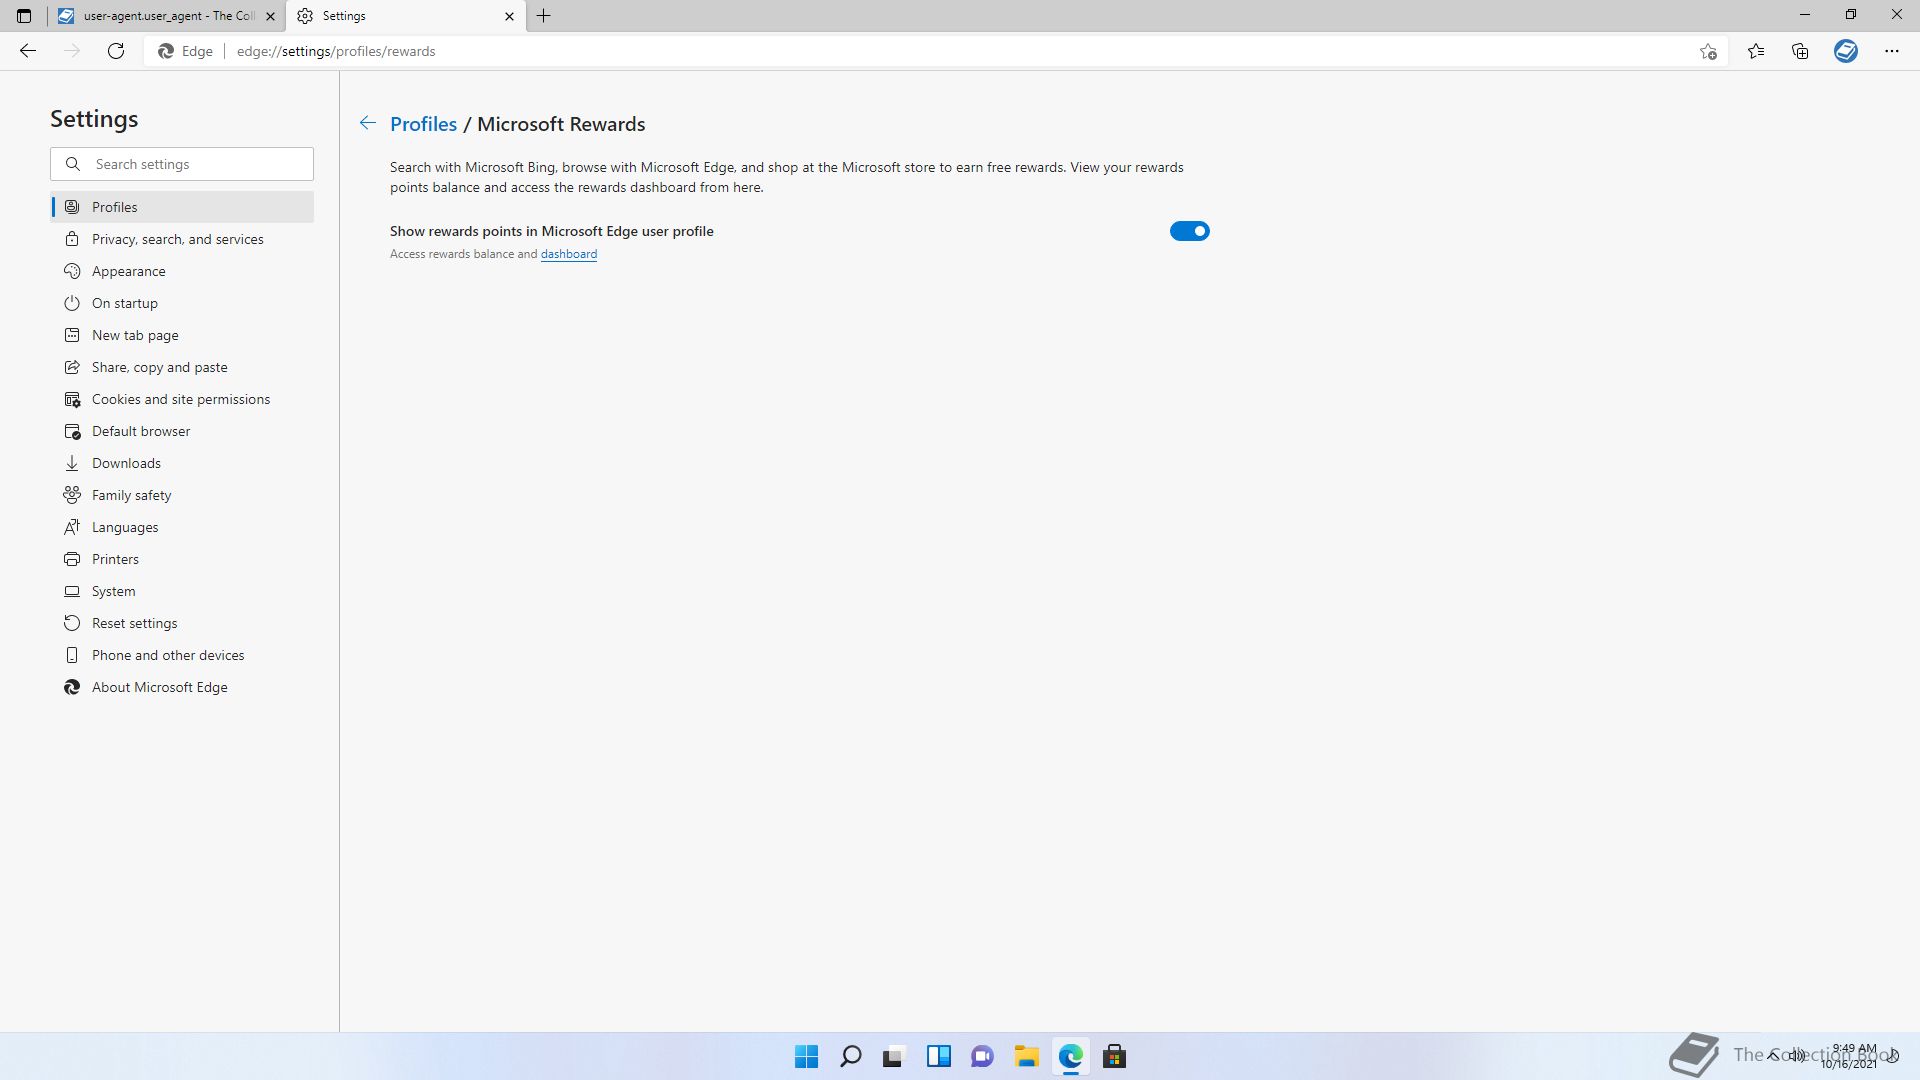1920x1080 pixels.
Task: Open Phone and other devices settings
Action: pos(182,655)
